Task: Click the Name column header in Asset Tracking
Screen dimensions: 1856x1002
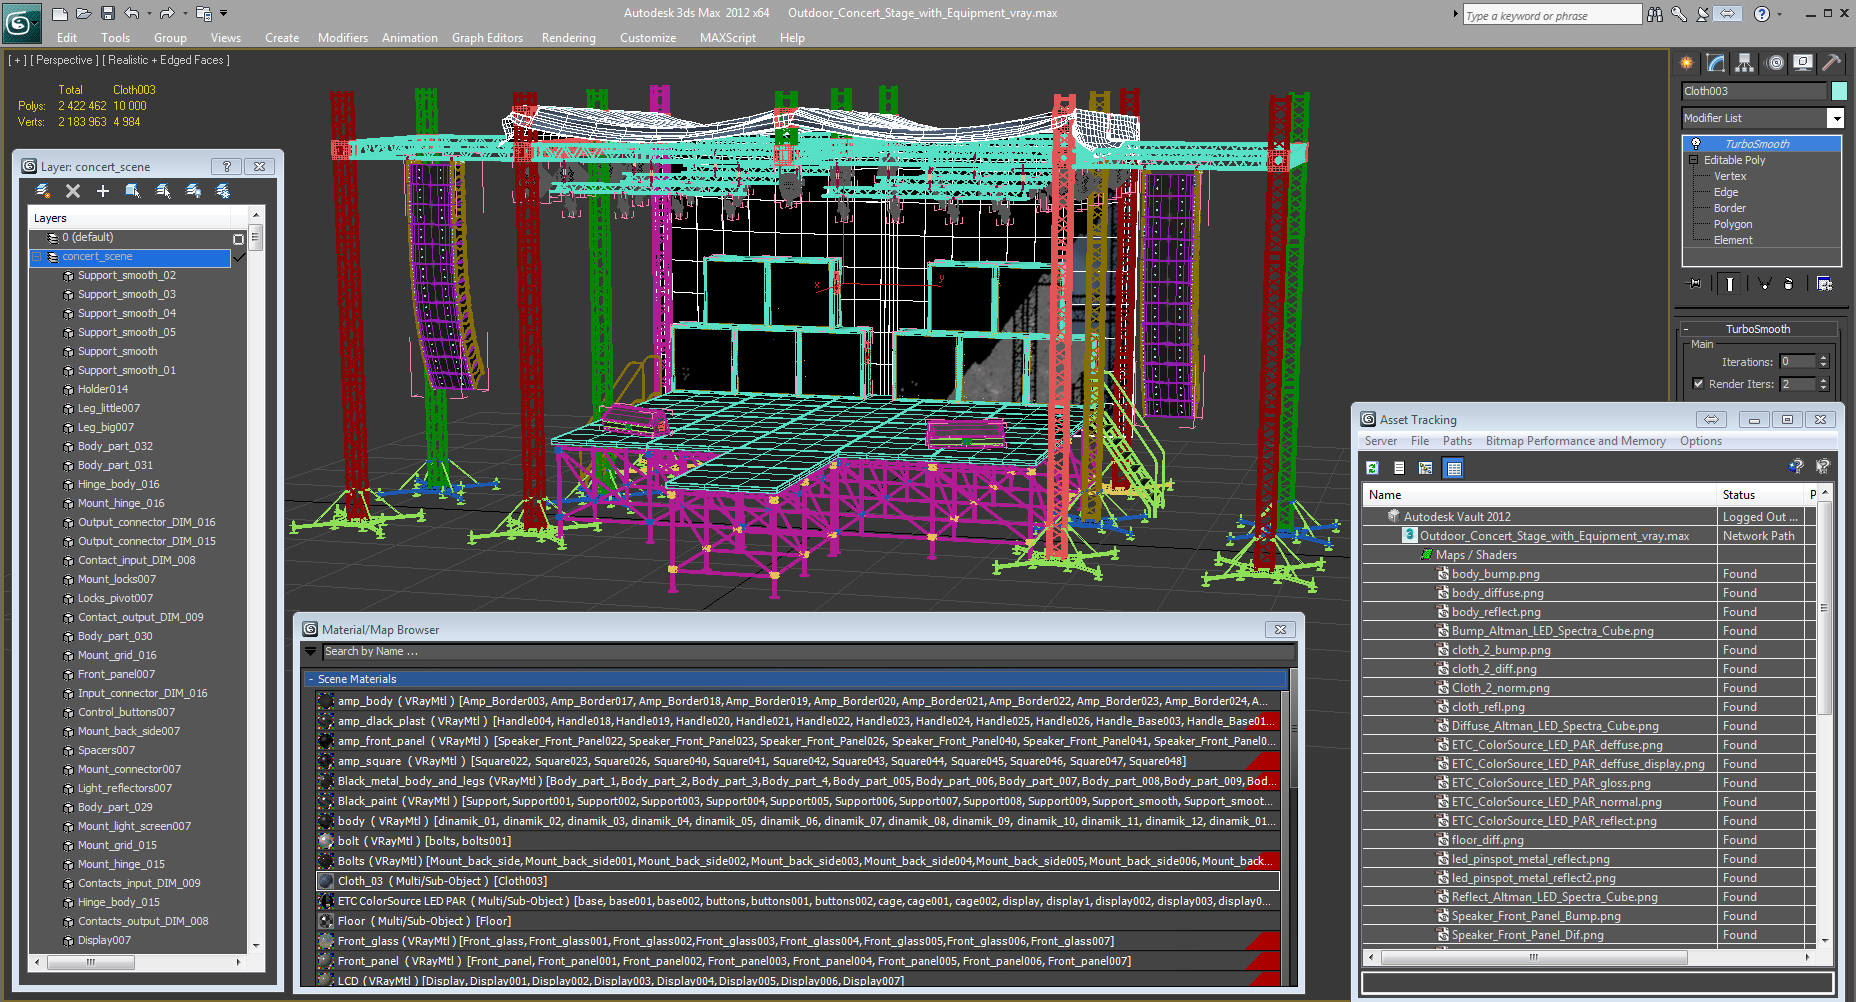Action: 1539,495
